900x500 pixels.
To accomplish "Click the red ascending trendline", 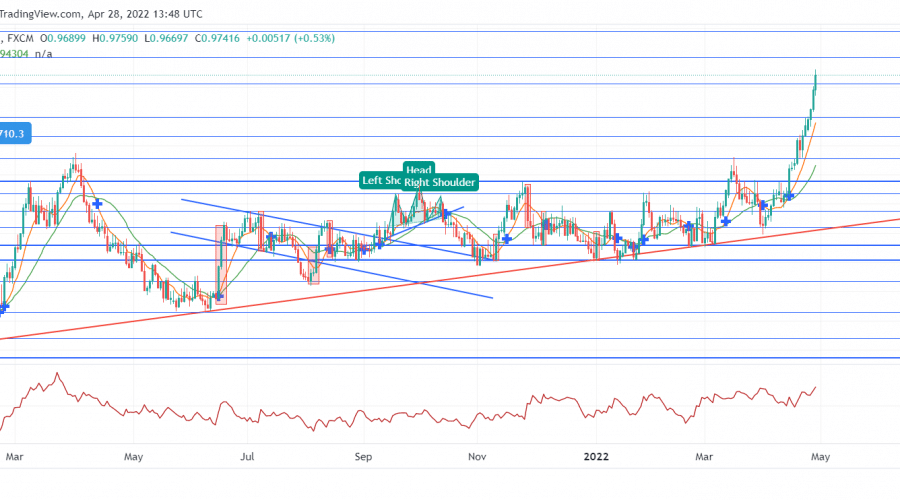I will pos(450,279).
